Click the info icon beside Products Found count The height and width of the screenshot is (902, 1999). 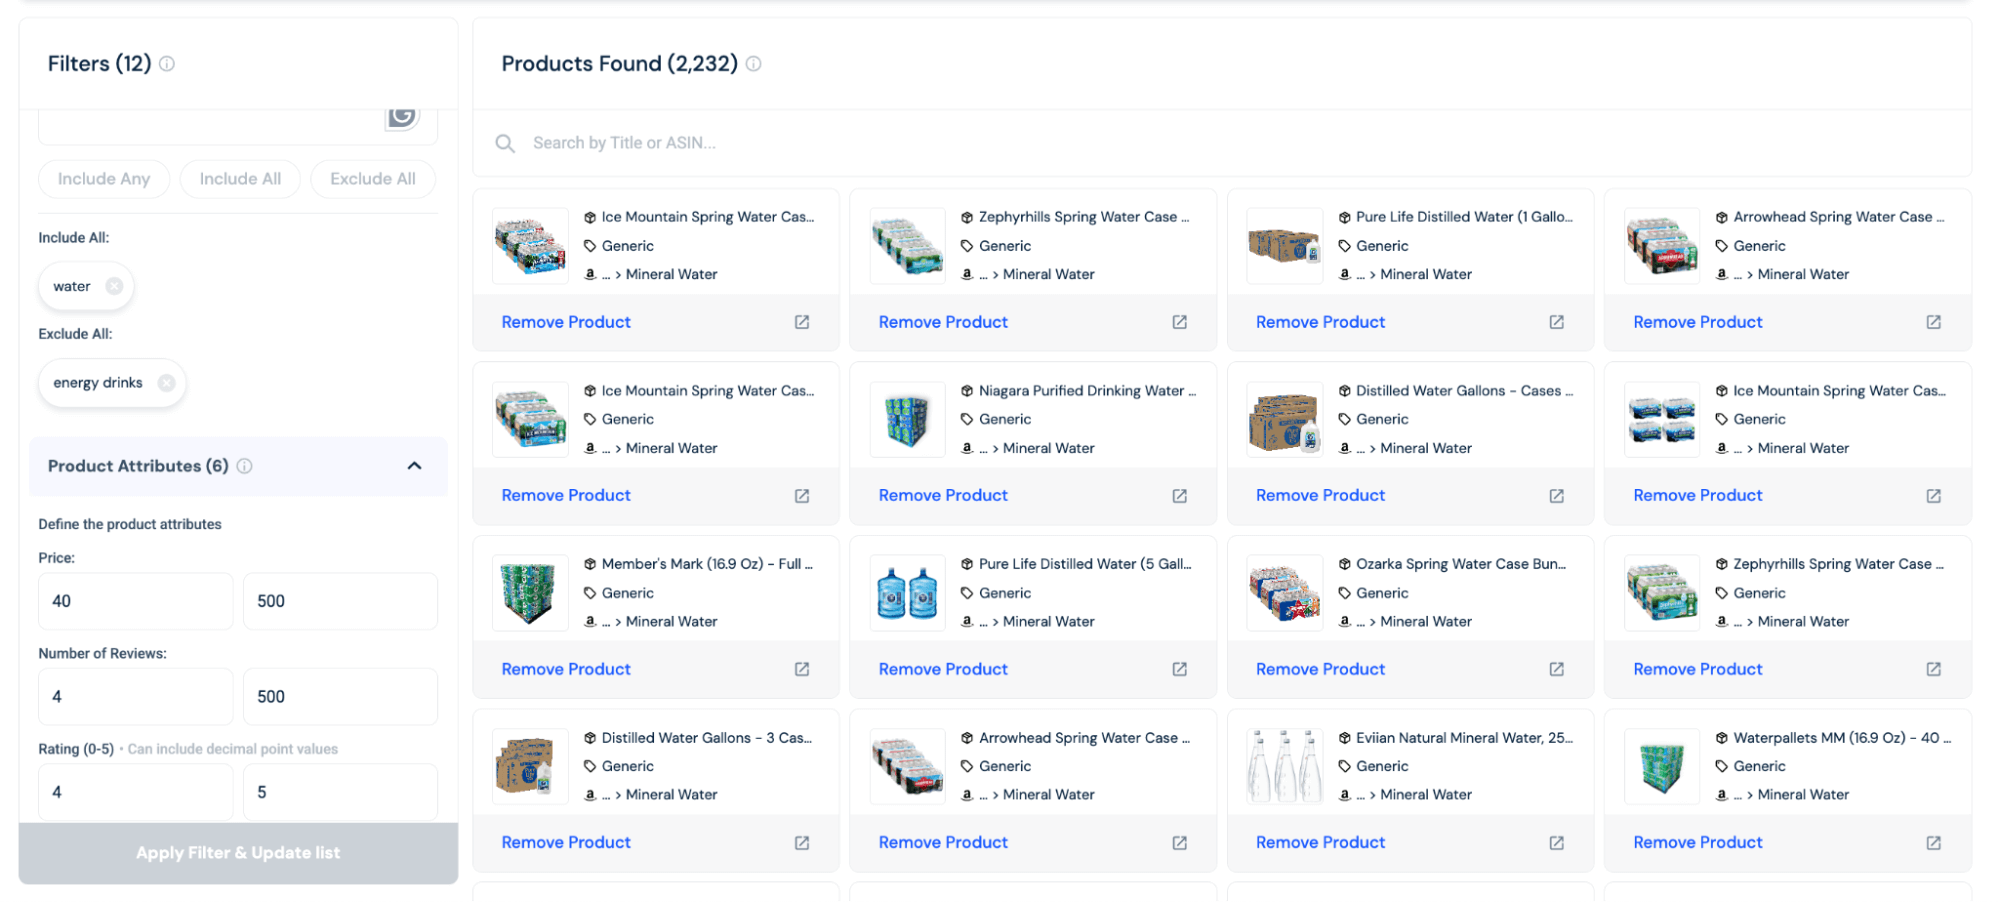click(x=753, y=63)
